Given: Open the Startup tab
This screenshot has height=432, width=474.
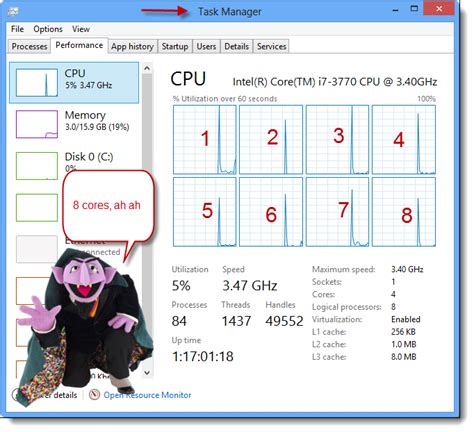Looking at the screenshot, I should 175,46.
